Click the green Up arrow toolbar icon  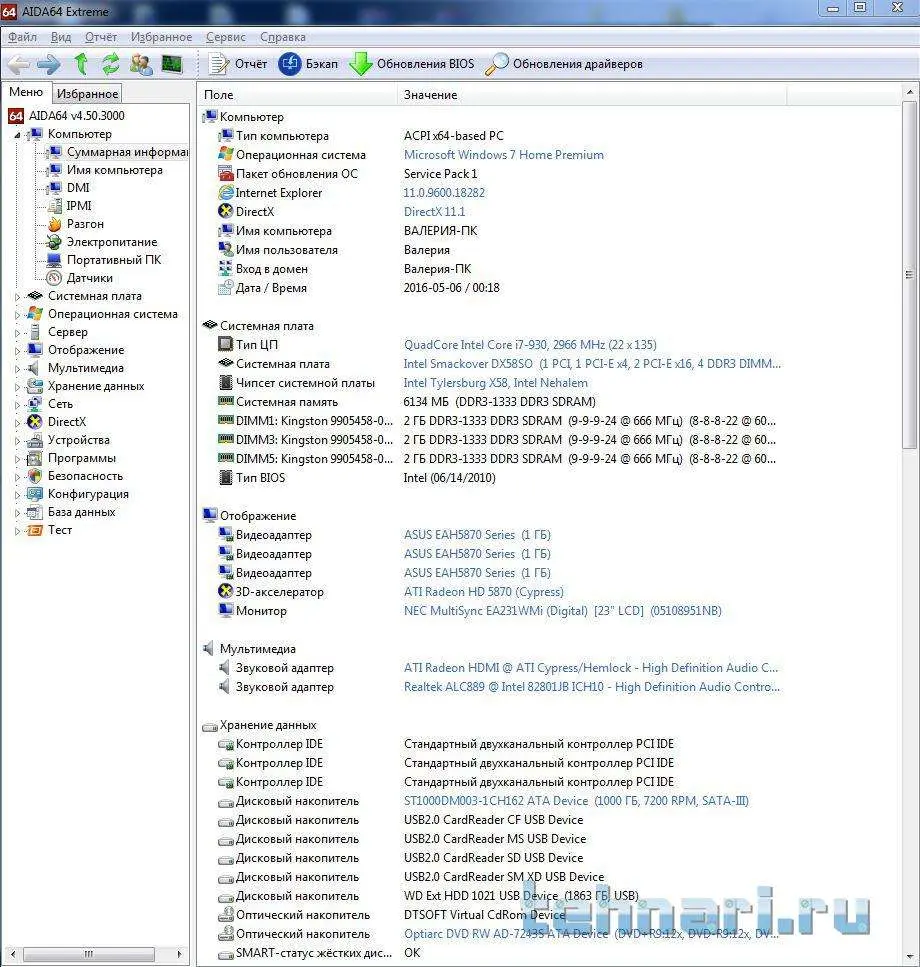[x=81, y=64]
